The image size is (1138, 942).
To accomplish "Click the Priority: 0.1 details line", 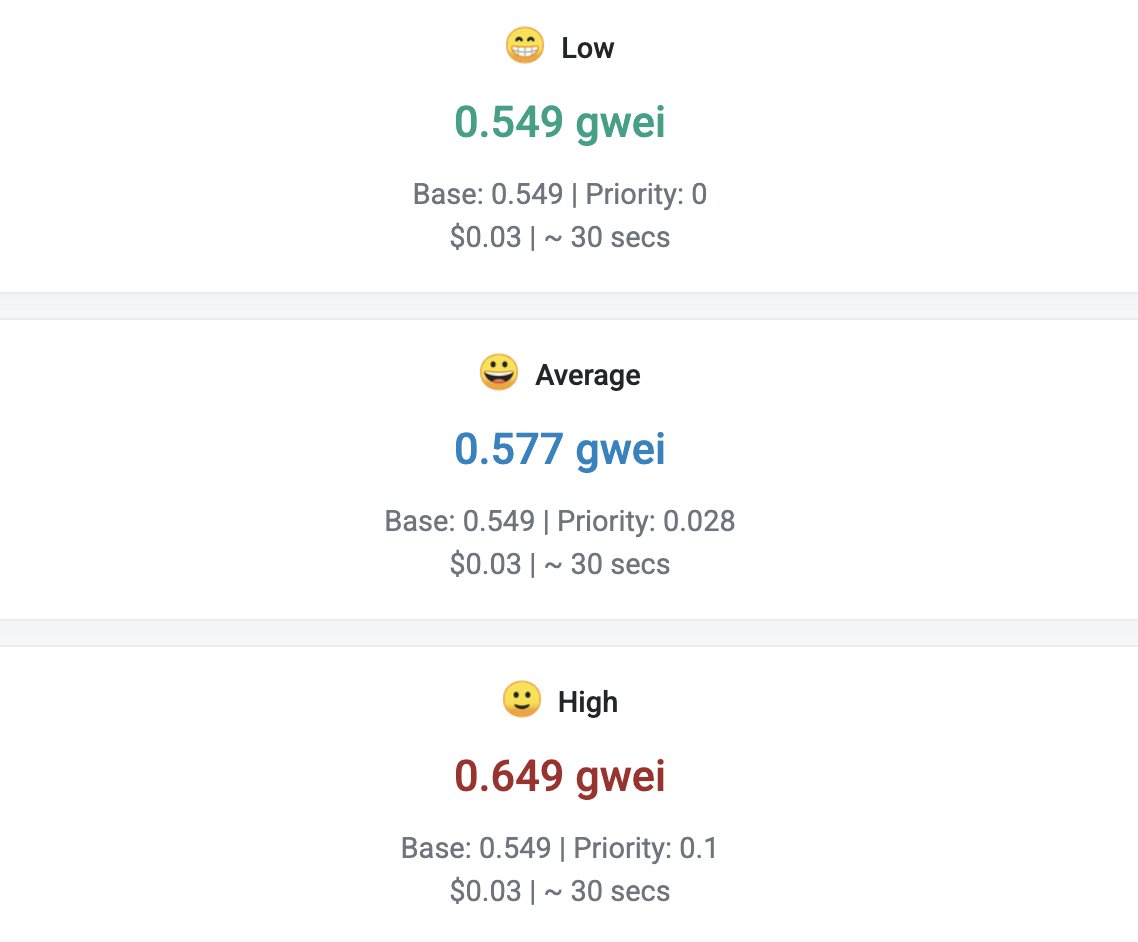I will point(560,848).
